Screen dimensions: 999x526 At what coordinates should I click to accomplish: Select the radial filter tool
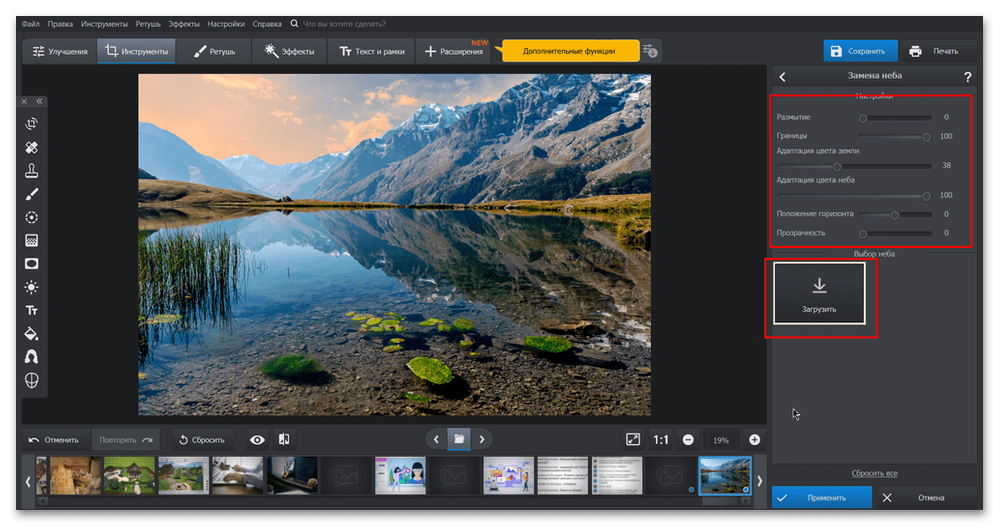[31, 217]
